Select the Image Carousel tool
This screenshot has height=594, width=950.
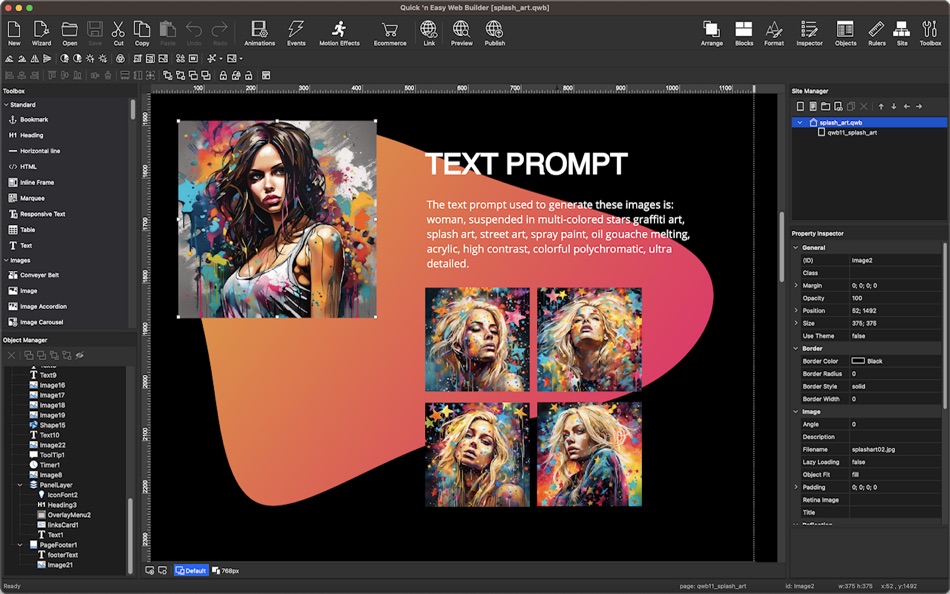pyautogui.click(x=35, y=322)
